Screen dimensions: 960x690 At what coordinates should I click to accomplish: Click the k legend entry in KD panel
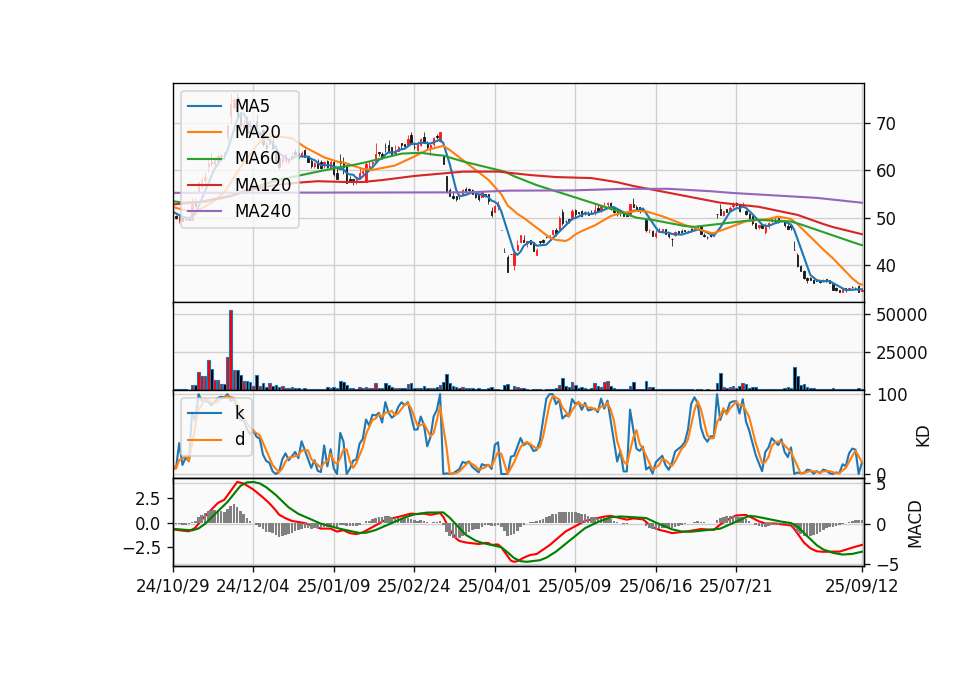(240, 413)
